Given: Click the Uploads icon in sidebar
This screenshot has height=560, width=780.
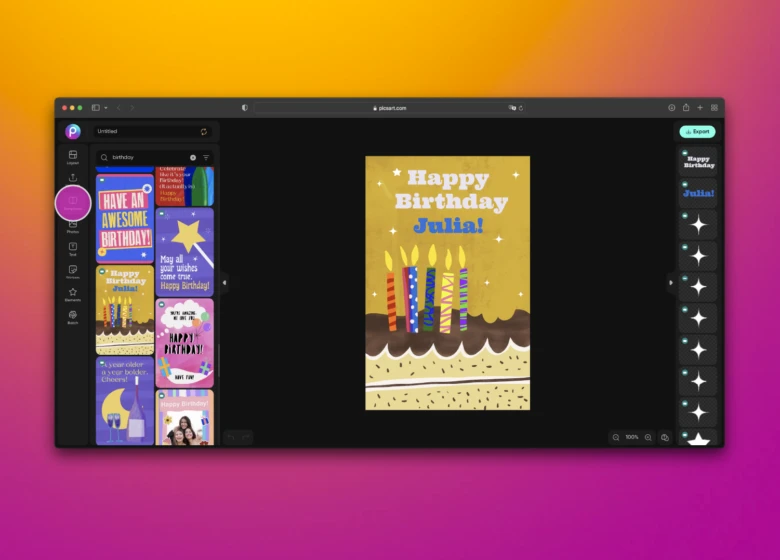Looking at the screenshot, I should pos(73,179).
